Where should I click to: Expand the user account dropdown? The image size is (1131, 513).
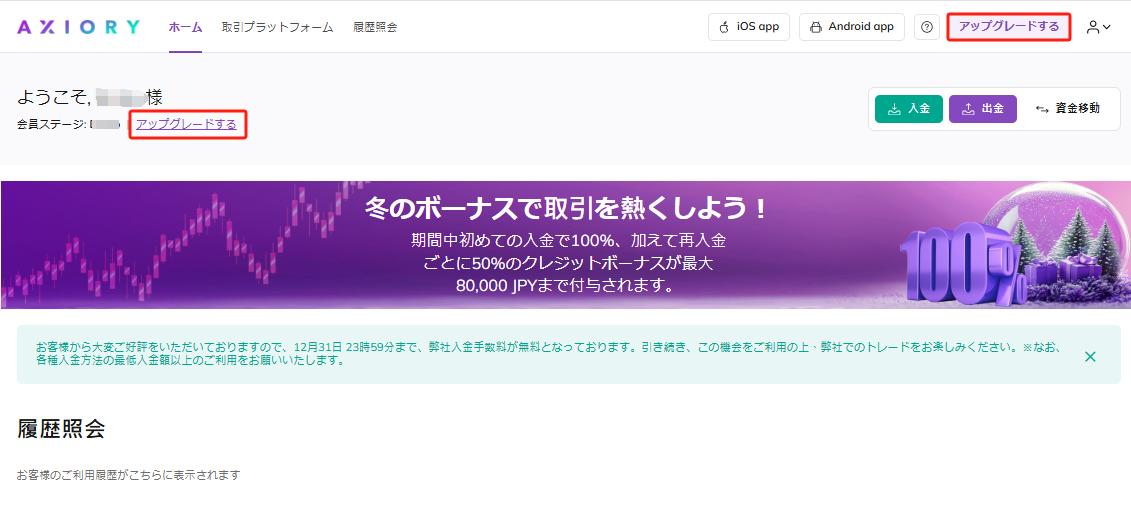pos(1098,27)
